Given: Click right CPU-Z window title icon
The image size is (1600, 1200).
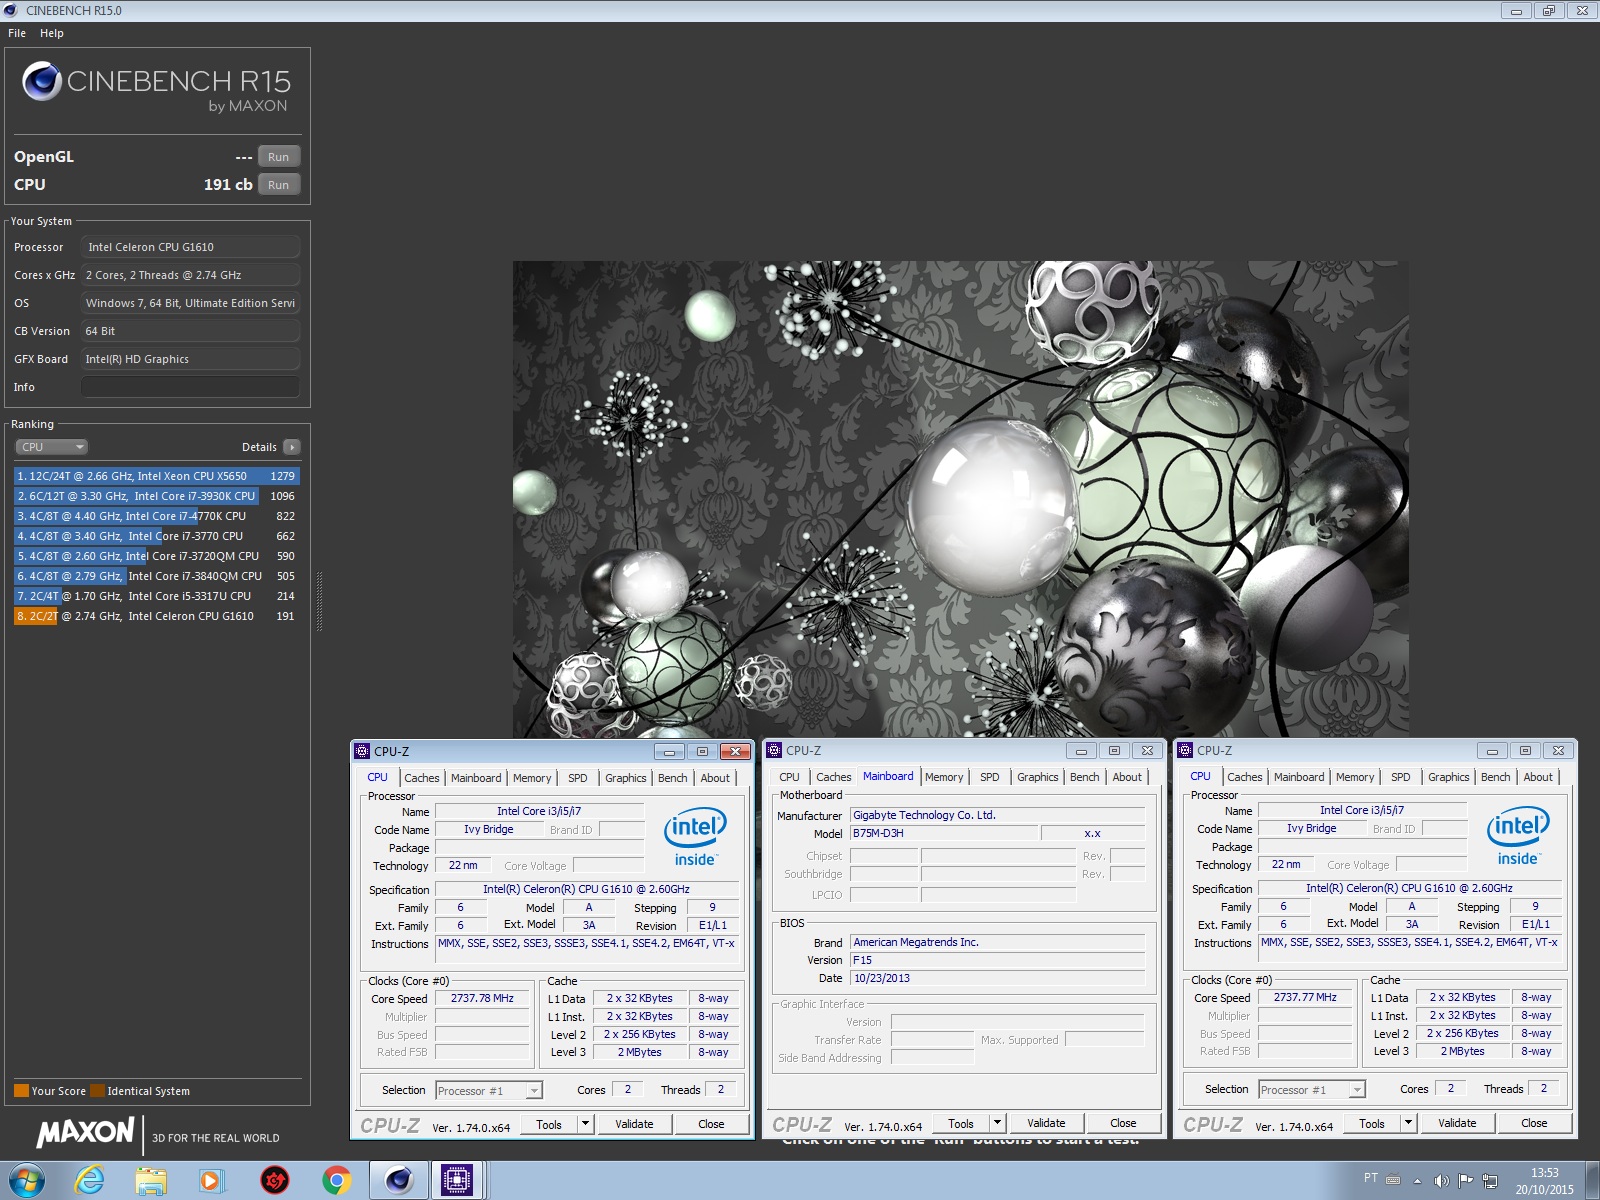Looking at the screenshot, I should [1185, 750].
